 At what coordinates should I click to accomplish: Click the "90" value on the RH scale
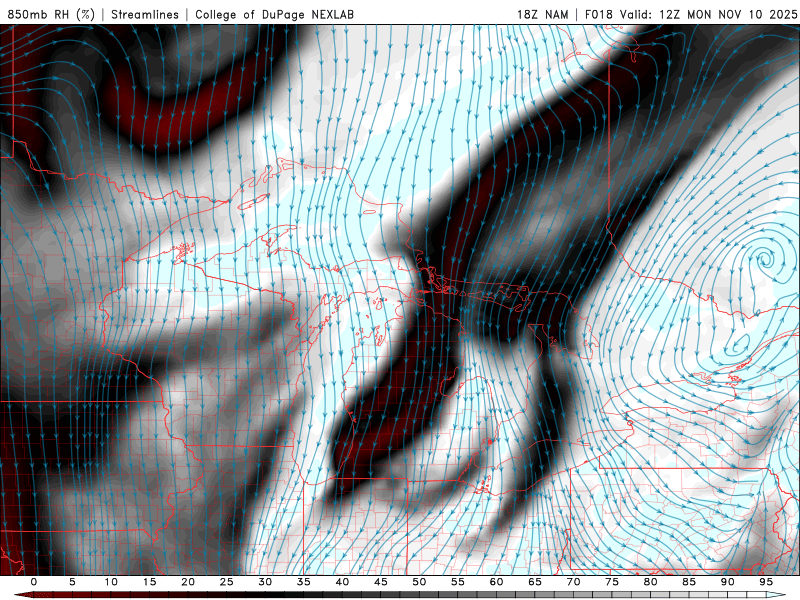728,582
